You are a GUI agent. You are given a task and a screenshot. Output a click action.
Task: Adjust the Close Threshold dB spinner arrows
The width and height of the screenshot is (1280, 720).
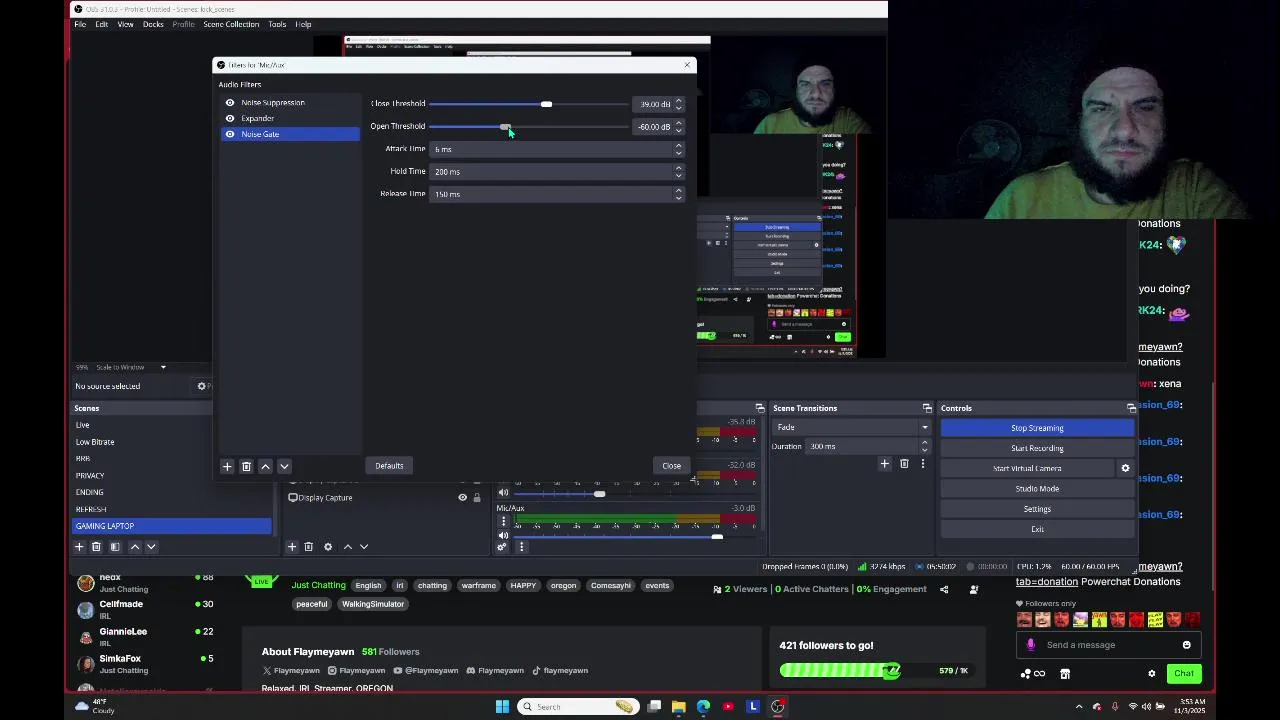678,103
